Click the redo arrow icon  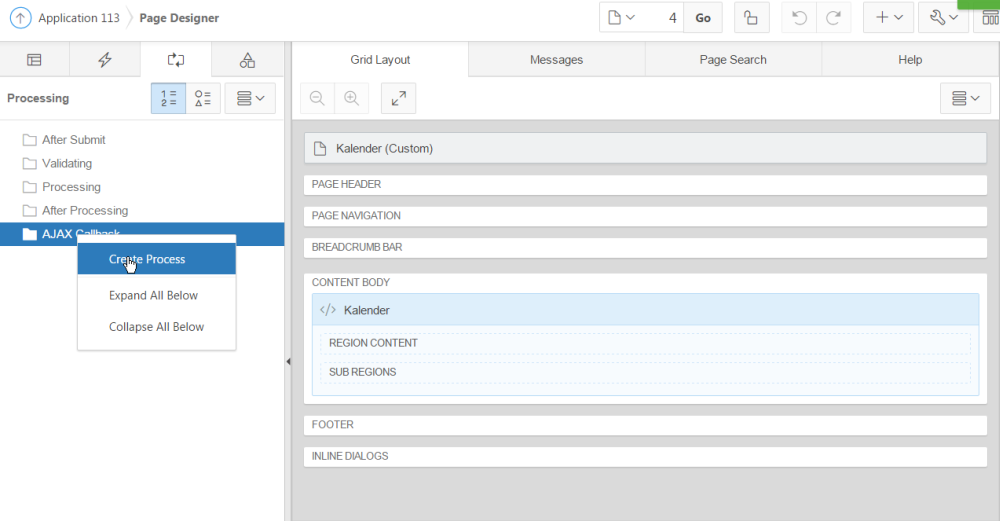tap(833, 18)
